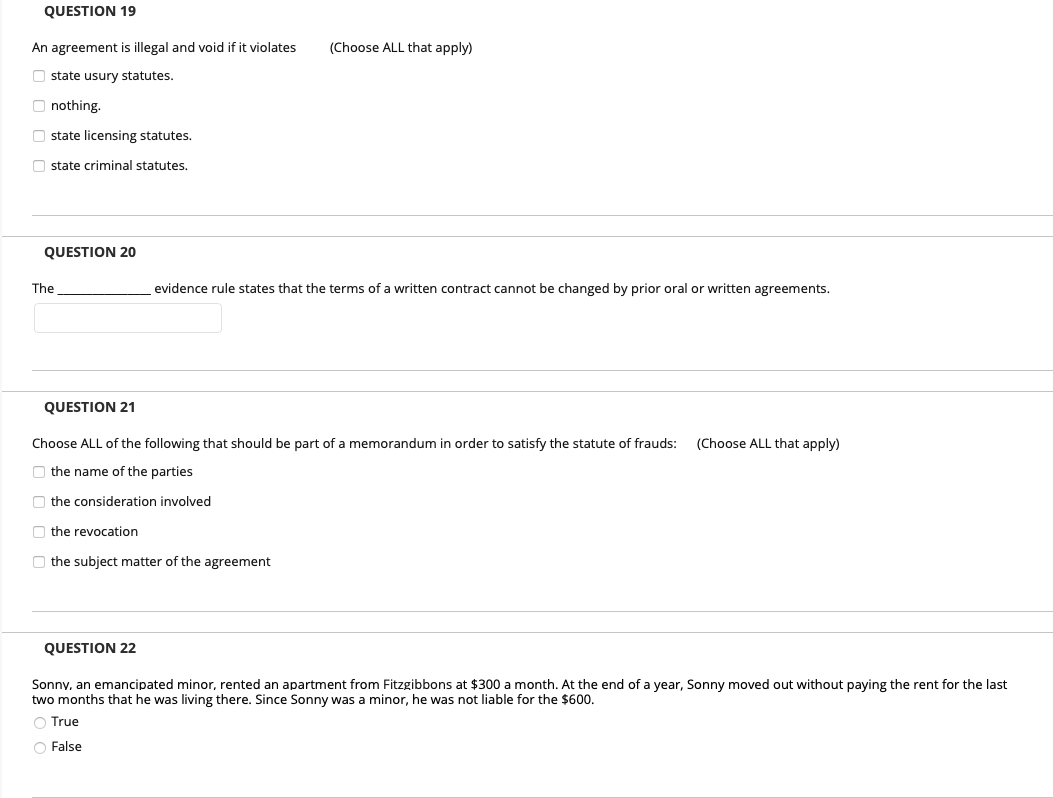Image resolution: width=1053 pixels, height=798 pixels.
Task: Click the statute of frauds question text
Action: tap(354, 443)
